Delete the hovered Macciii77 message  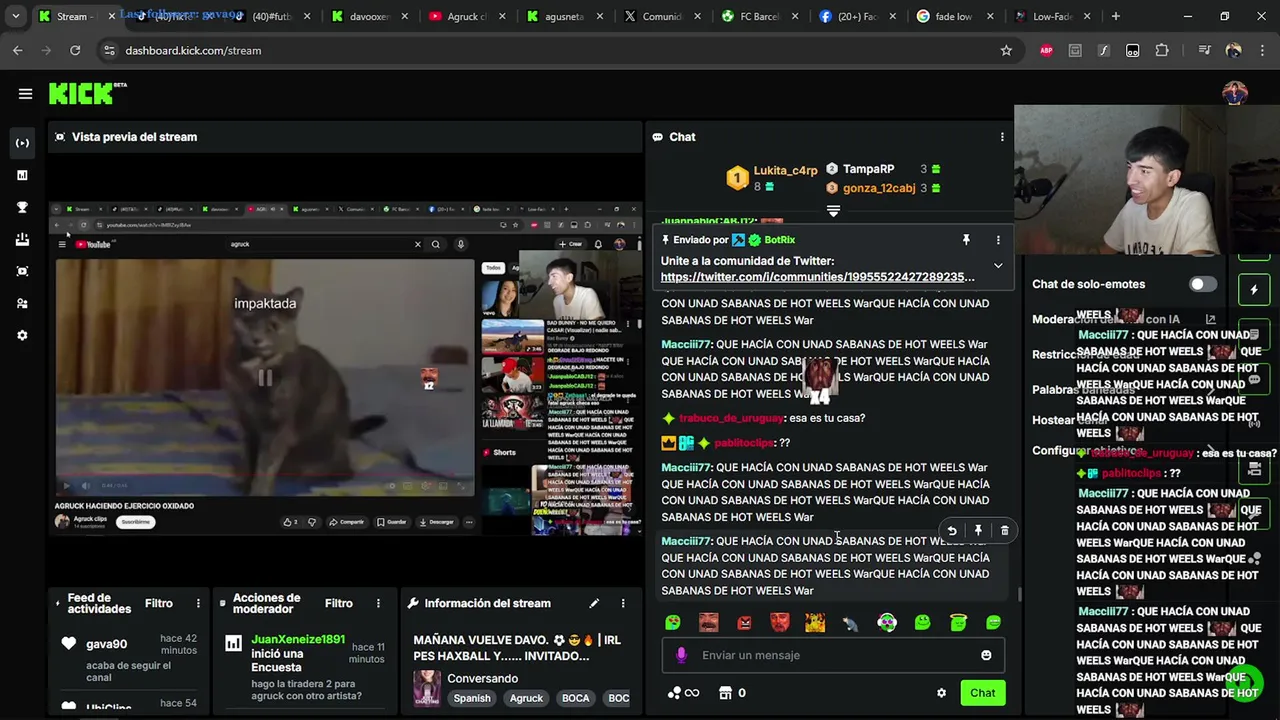(x=1004, y=531)
